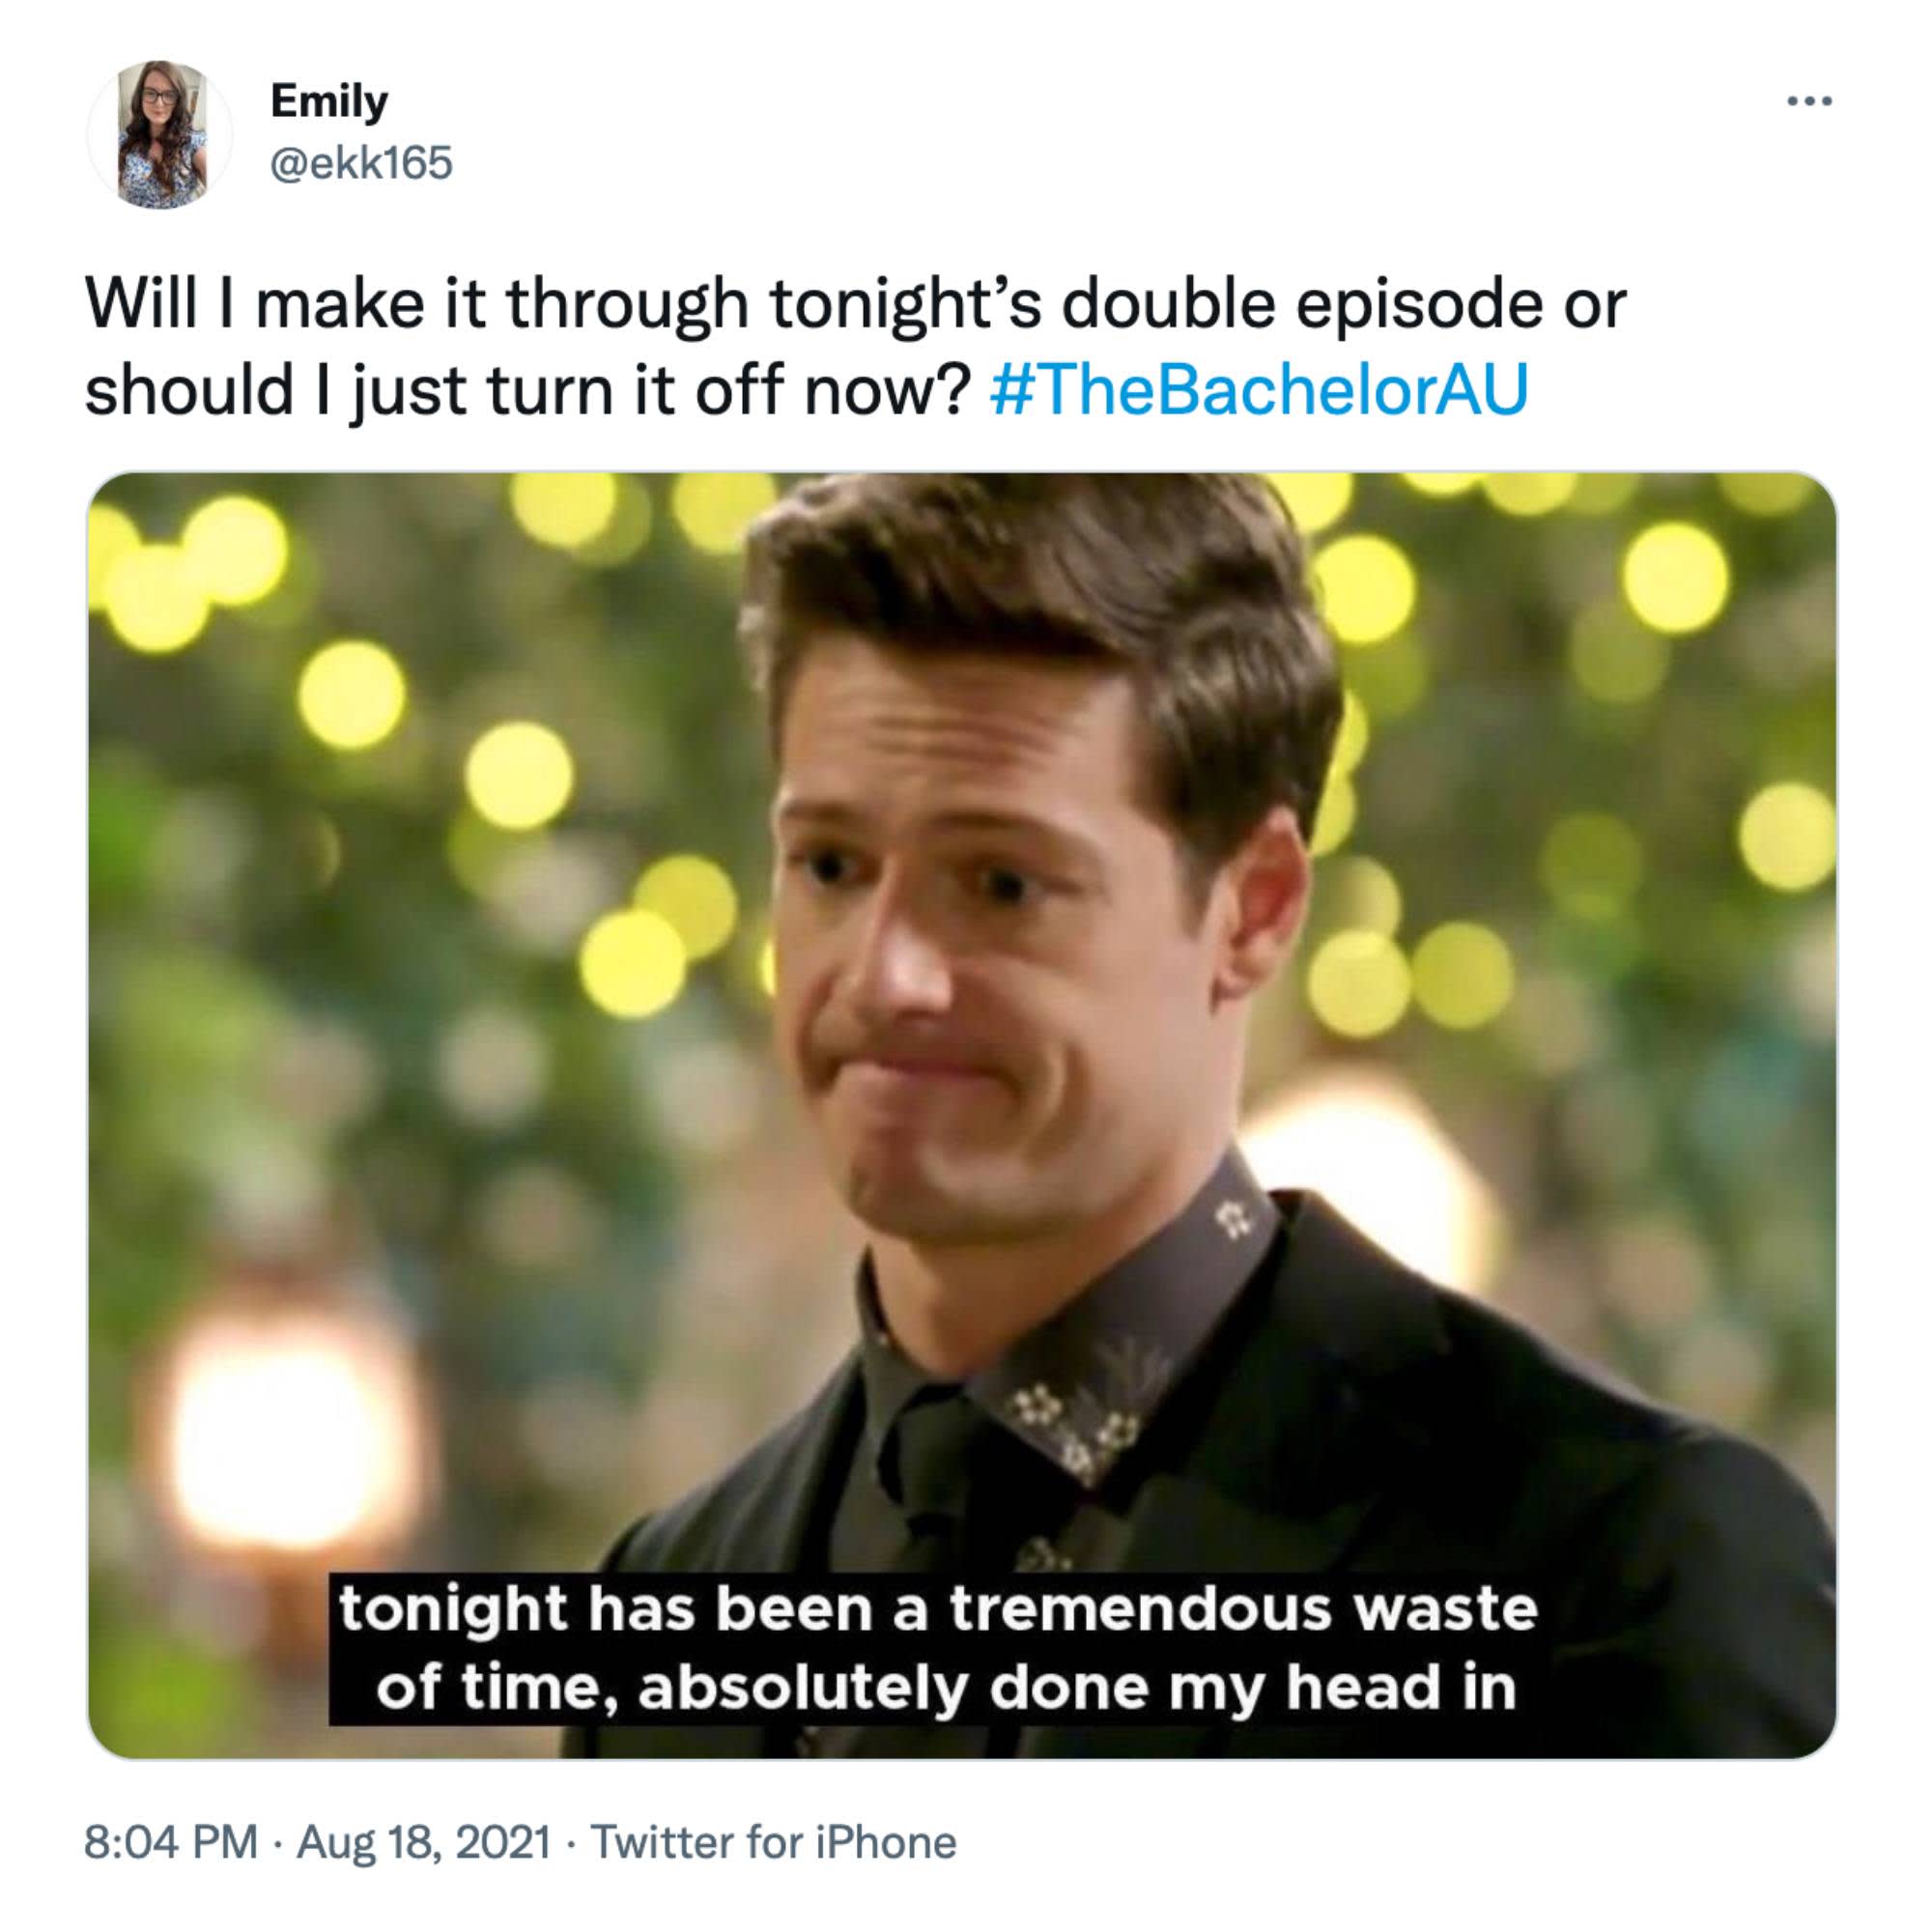Click the 8:04 PM timestamp
This screenshot has width=1932, height=1932.
[x=171, y=1842]
